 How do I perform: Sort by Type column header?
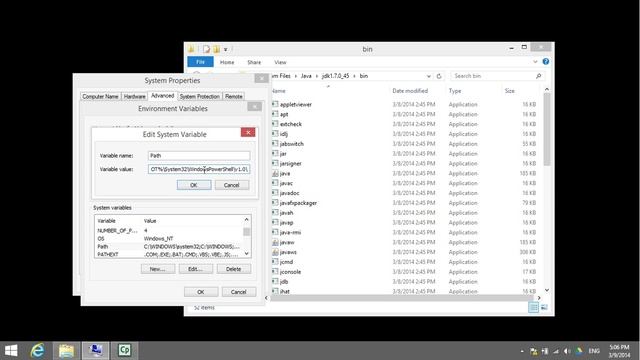point(455,91)
